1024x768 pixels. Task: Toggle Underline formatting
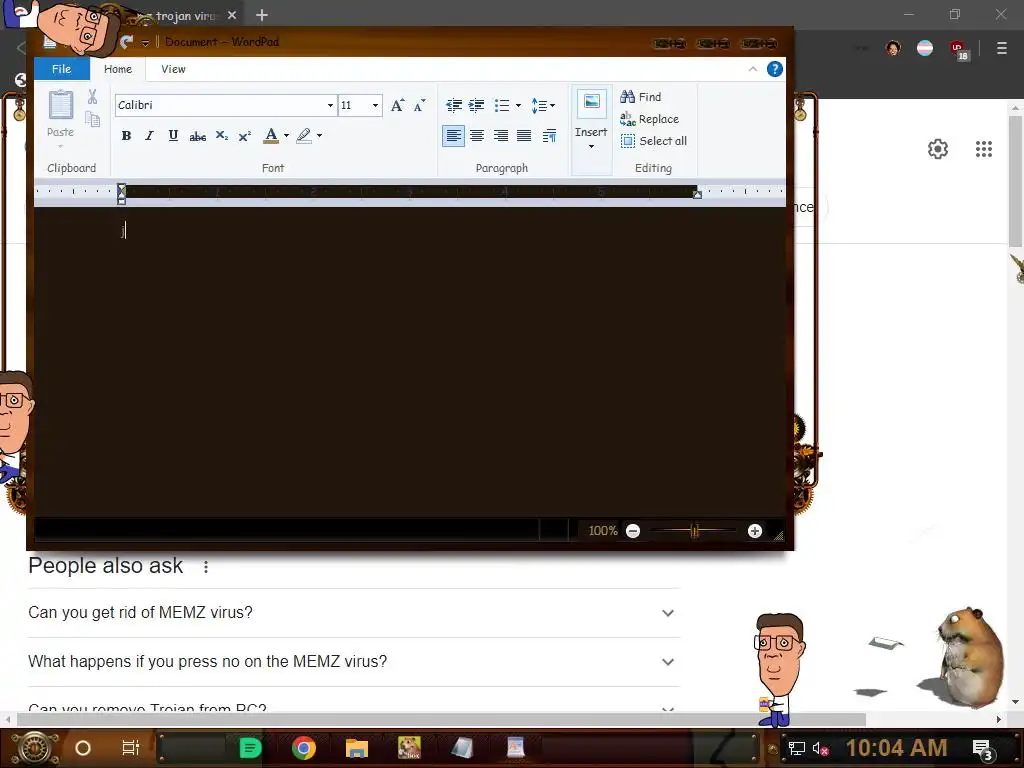(x=173, y=136)
